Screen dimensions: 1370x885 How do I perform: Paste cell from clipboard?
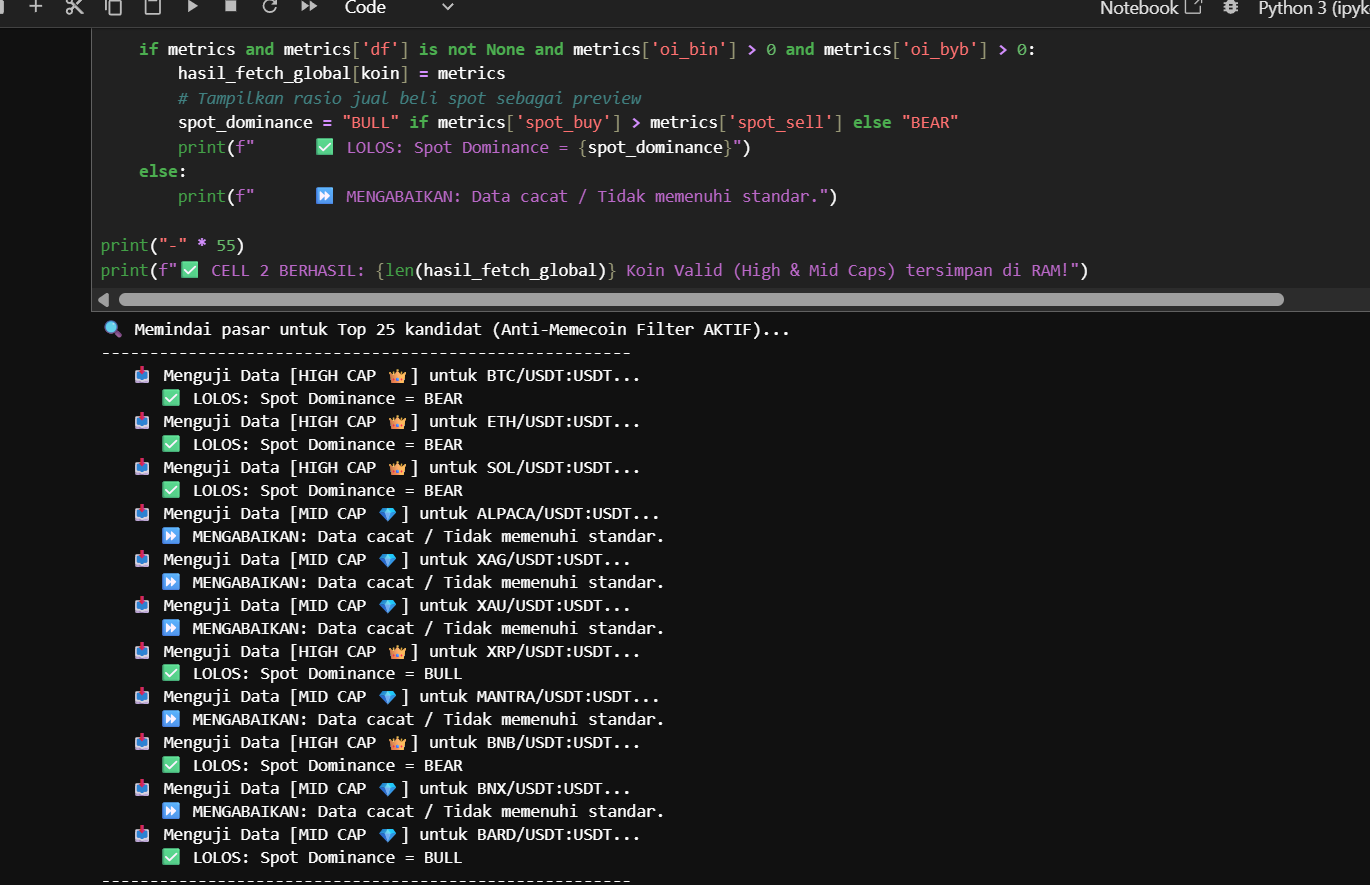tap(152, 7)
